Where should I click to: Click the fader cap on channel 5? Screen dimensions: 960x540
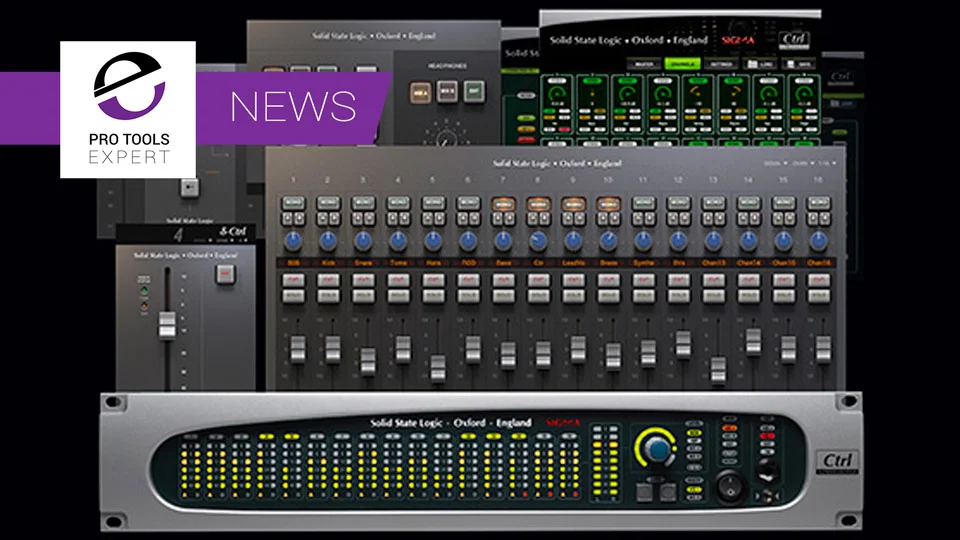pos(438,369)
